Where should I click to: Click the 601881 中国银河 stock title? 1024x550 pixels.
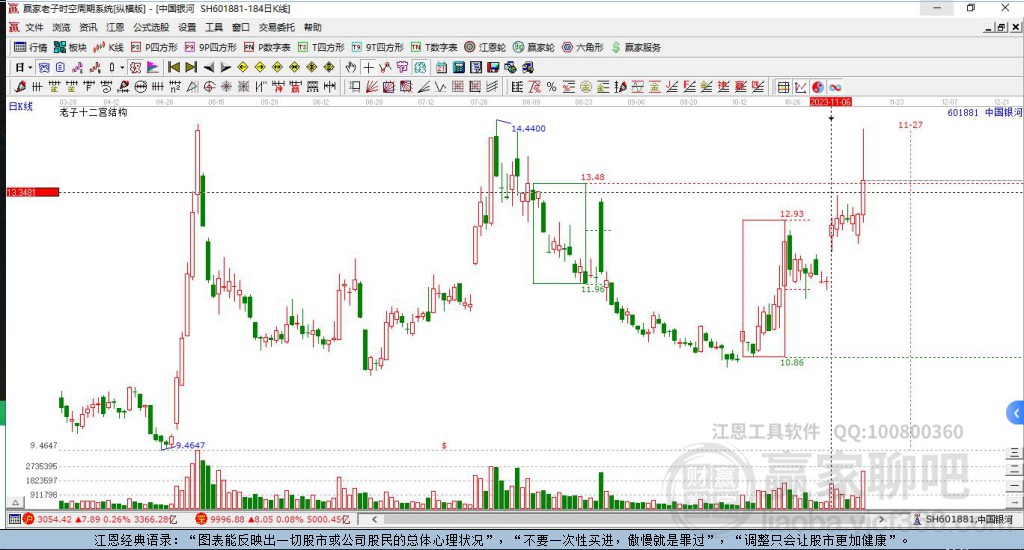(x=984, y=112)
